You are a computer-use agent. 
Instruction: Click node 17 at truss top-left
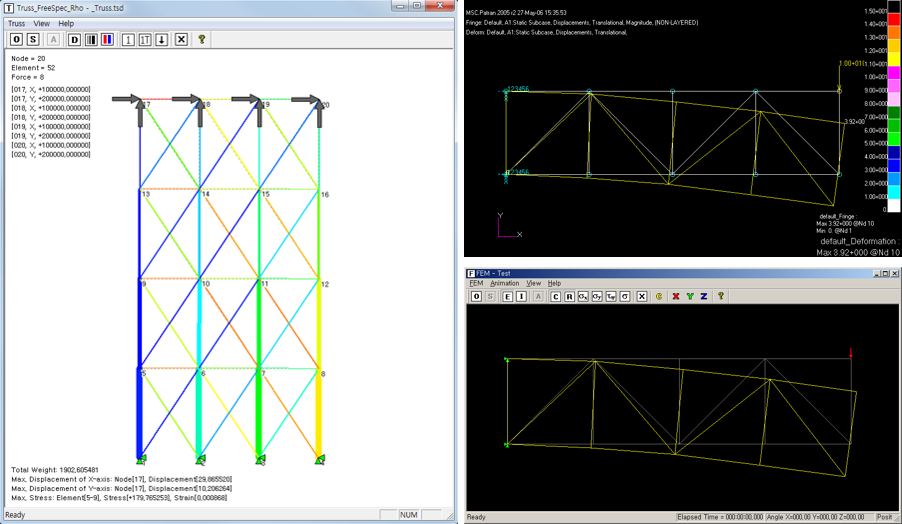point(141,104)
